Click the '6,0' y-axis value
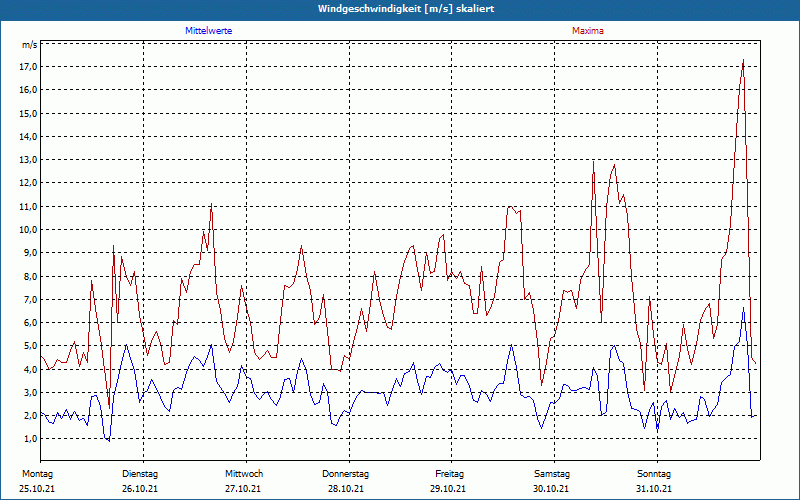This screenshot has height=500, width=800. click(x=30, y=322)
